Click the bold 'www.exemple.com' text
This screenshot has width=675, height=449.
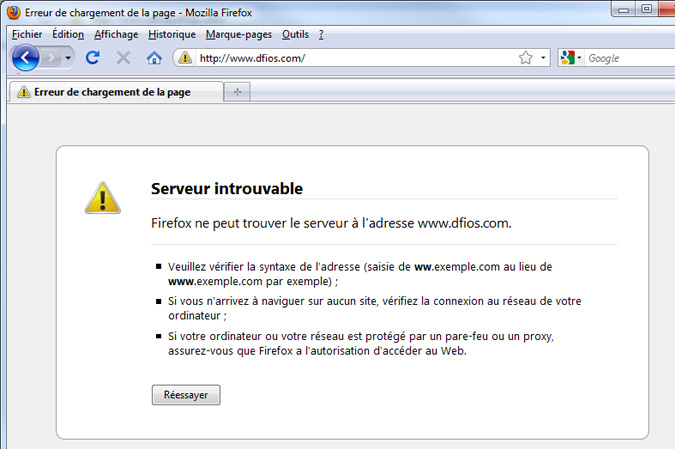[215, 282]
